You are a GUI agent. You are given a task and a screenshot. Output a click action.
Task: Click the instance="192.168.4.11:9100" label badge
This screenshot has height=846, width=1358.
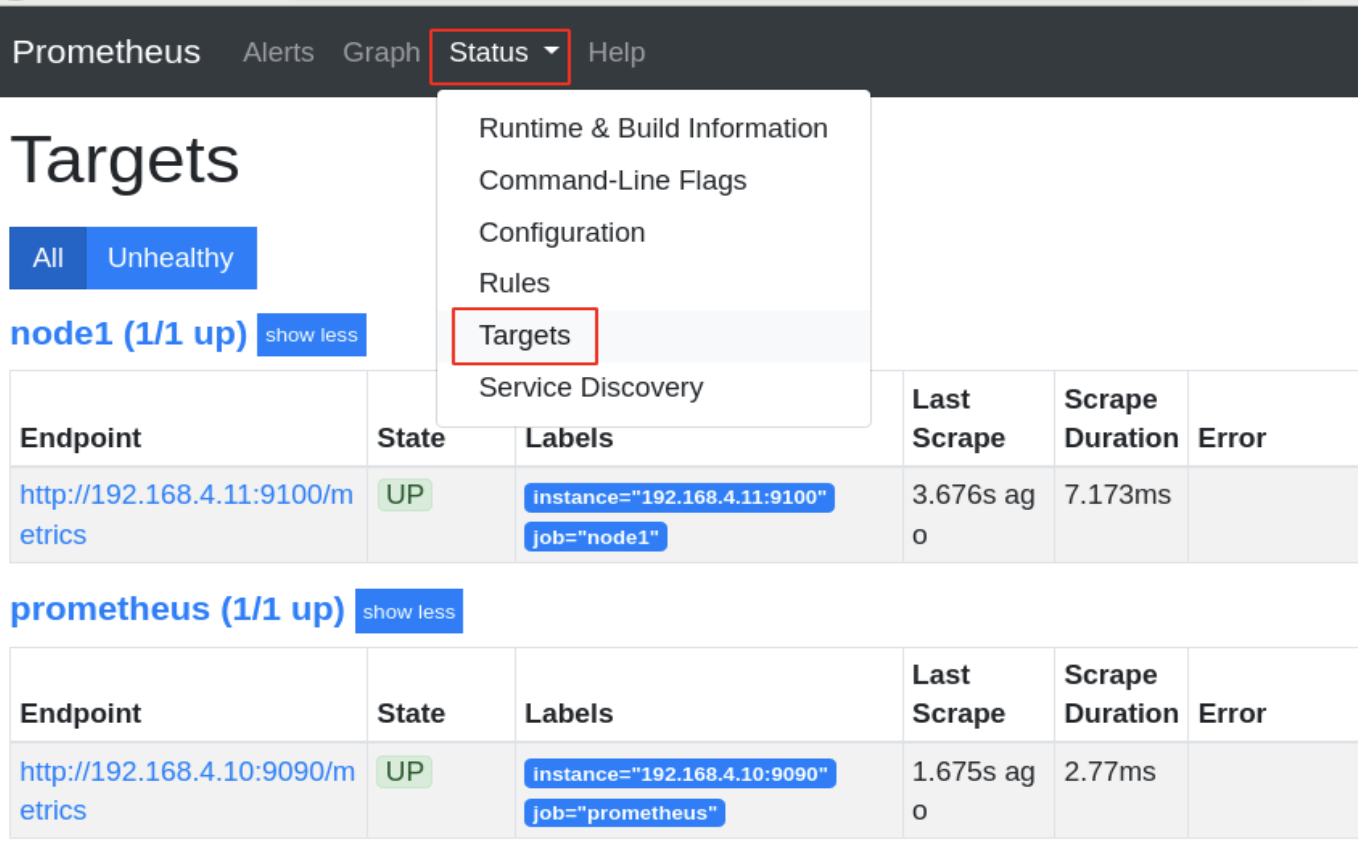tap(679, 498)
